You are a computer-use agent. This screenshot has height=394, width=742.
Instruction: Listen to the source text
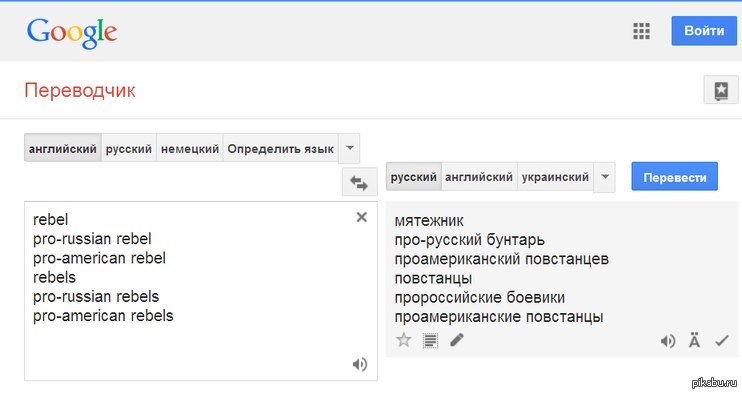coord(360,364)
